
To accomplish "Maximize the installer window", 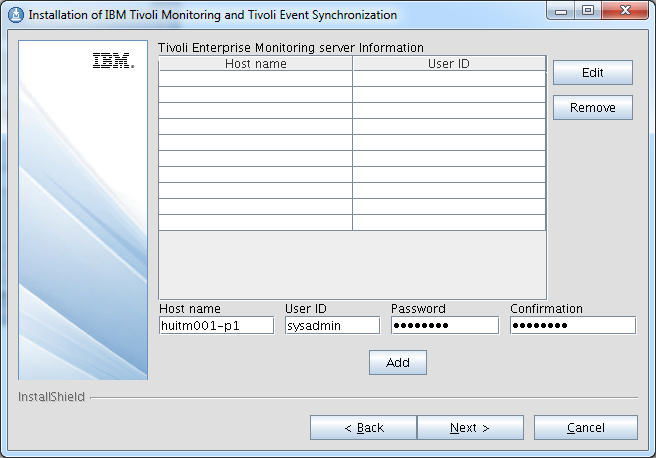I will point(588,10).
